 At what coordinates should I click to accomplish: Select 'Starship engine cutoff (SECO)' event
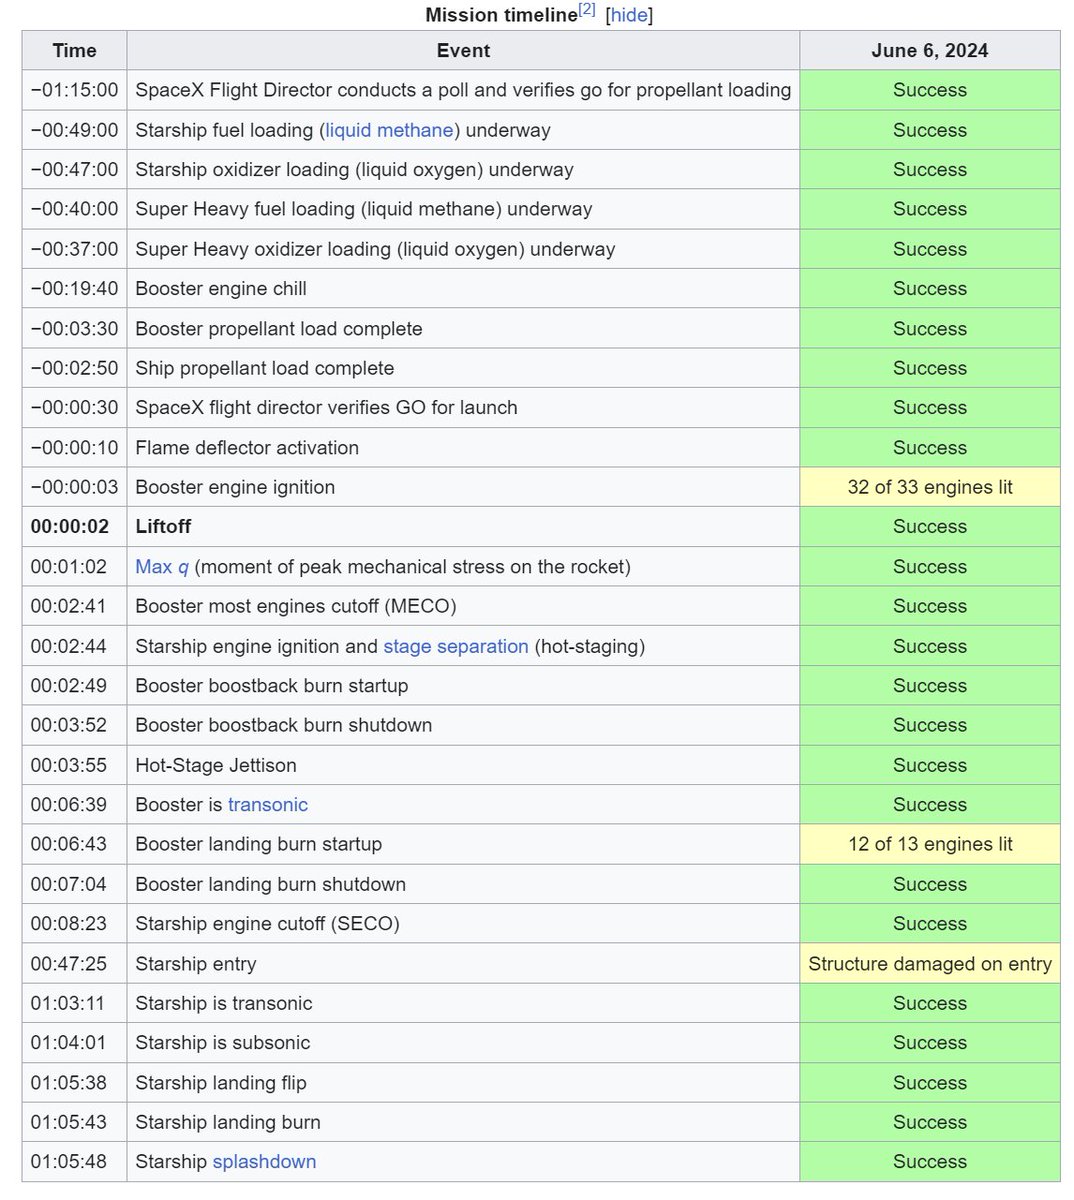(268, 924)
